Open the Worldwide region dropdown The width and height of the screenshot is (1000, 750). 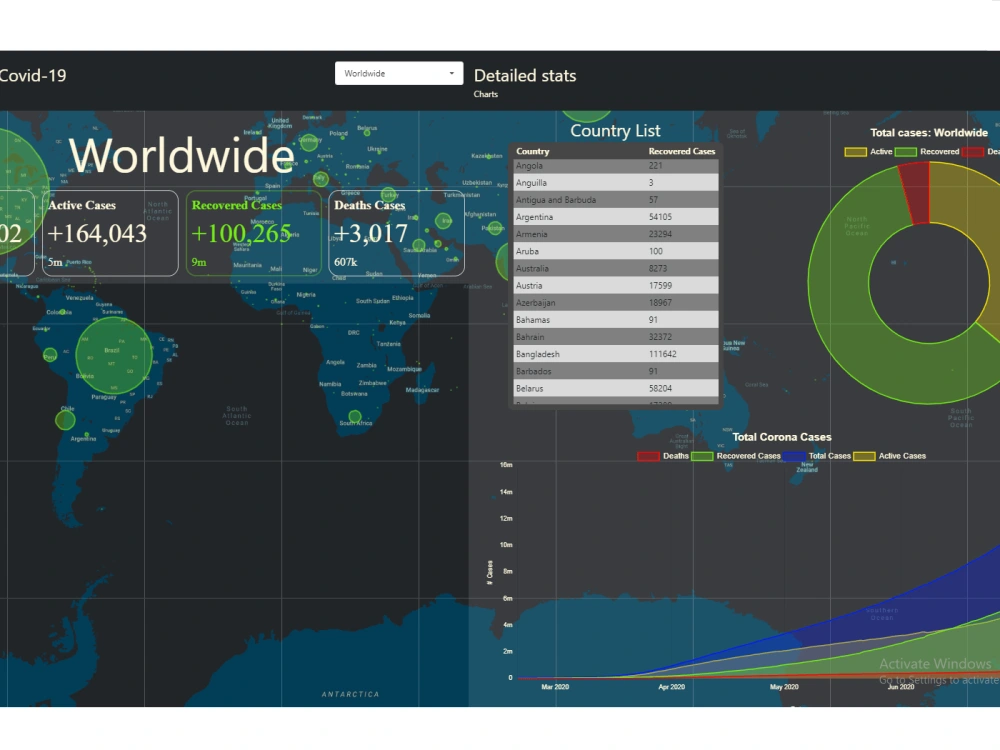point(399,73)
